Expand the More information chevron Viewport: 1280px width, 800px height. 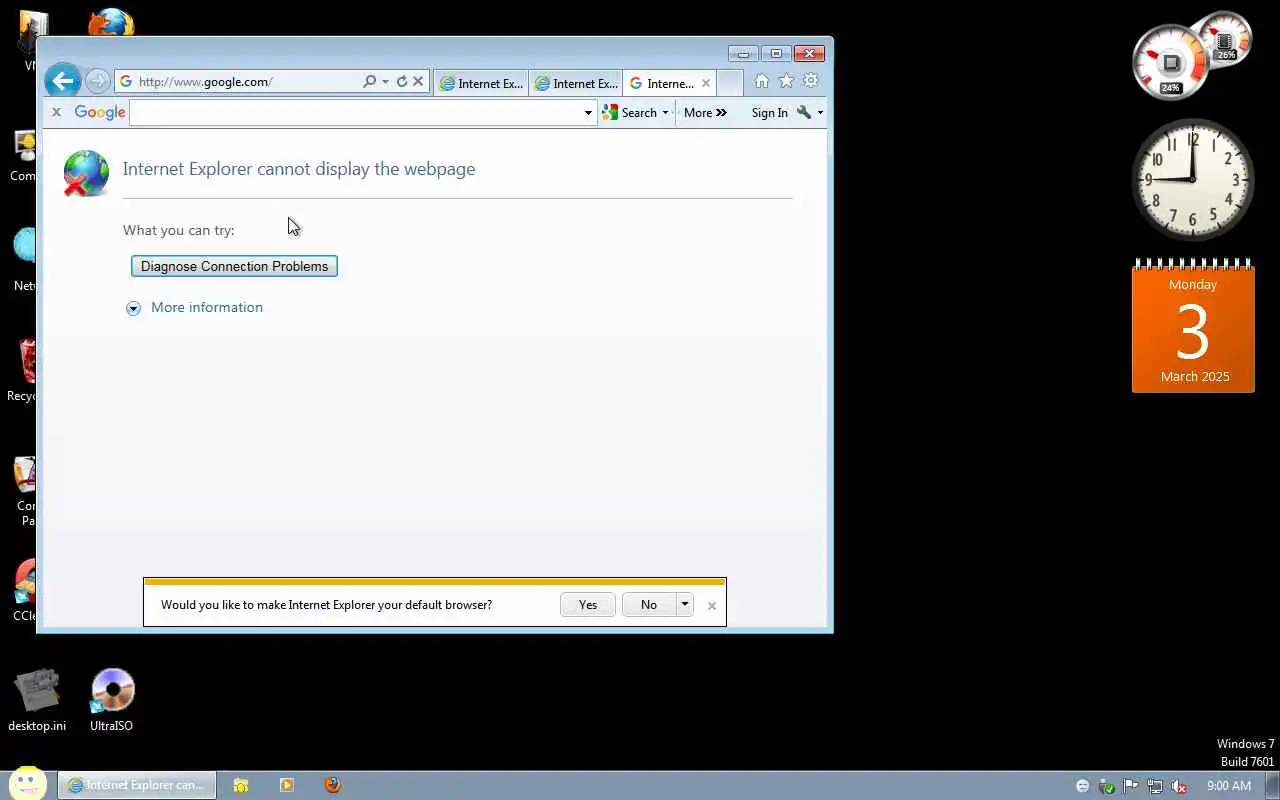tap(133, 308)
